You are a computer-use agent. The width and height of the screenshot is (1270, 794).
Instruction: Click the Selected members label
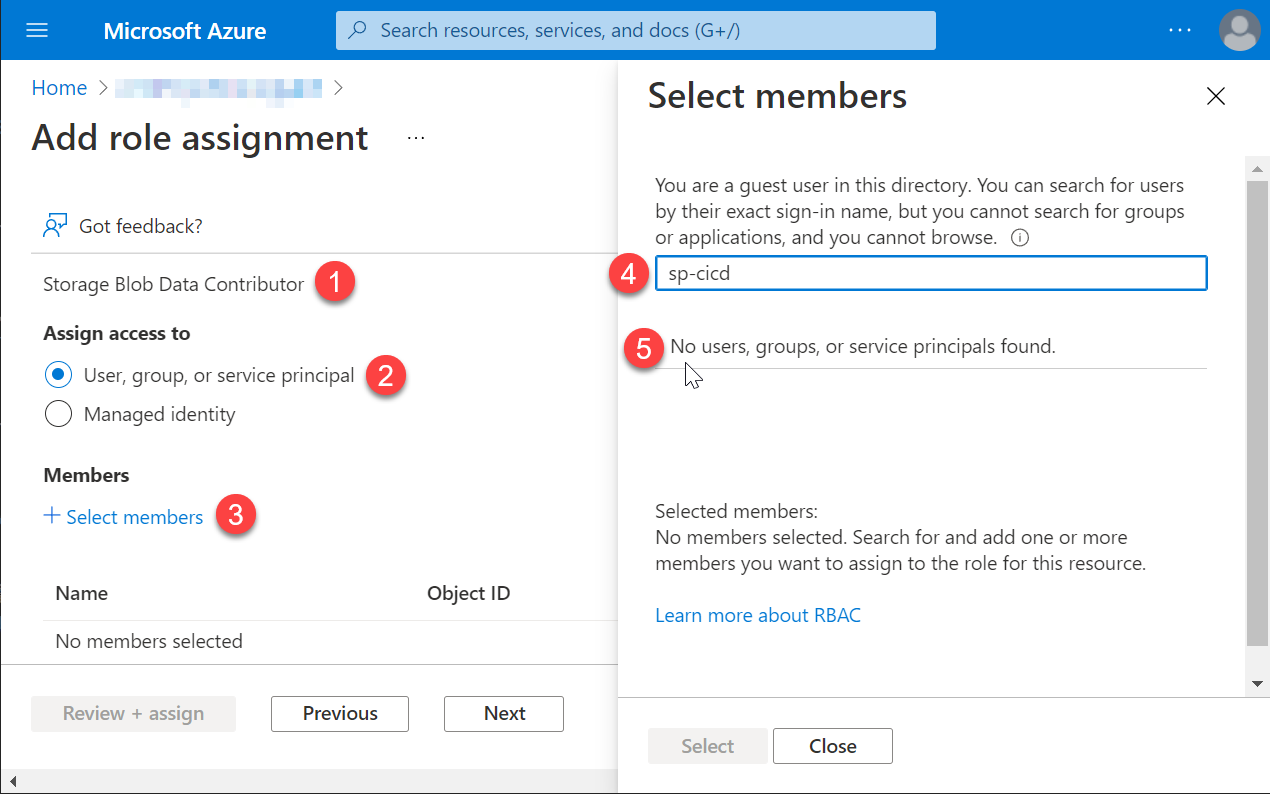tap(736, 511)
